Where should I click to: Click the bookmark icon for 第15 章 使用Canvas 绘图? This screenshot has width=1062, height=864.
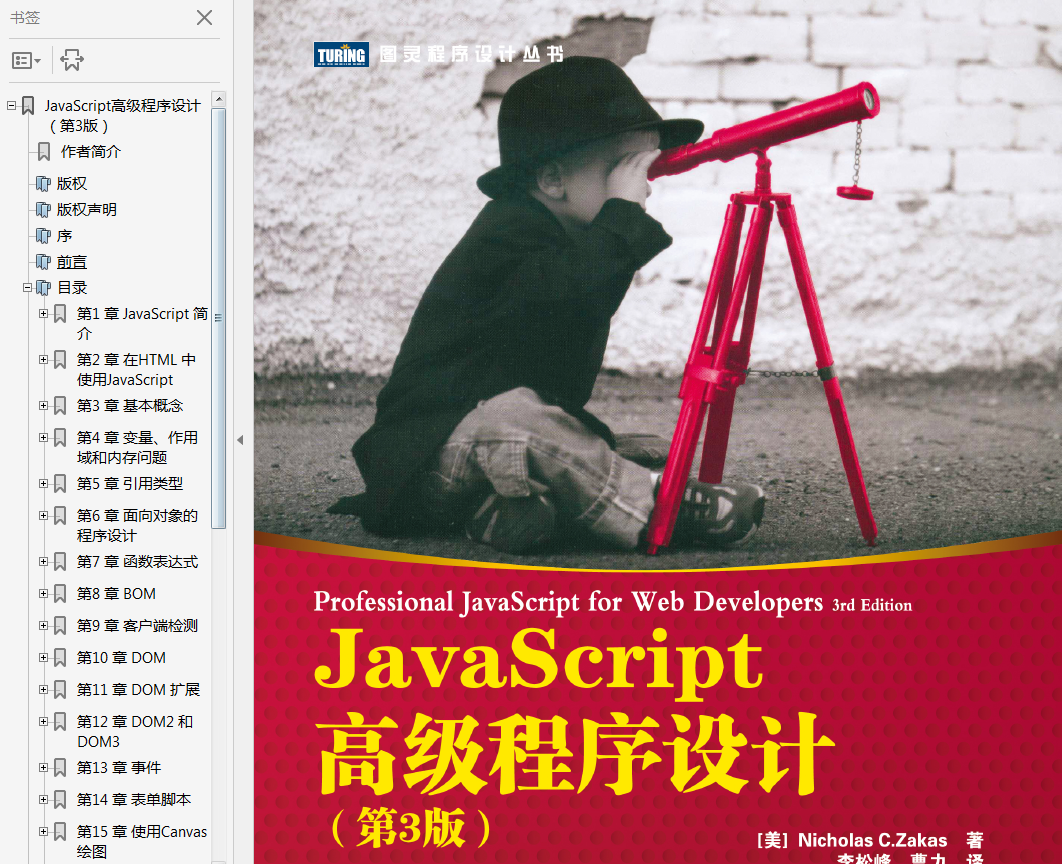[60, 831]
